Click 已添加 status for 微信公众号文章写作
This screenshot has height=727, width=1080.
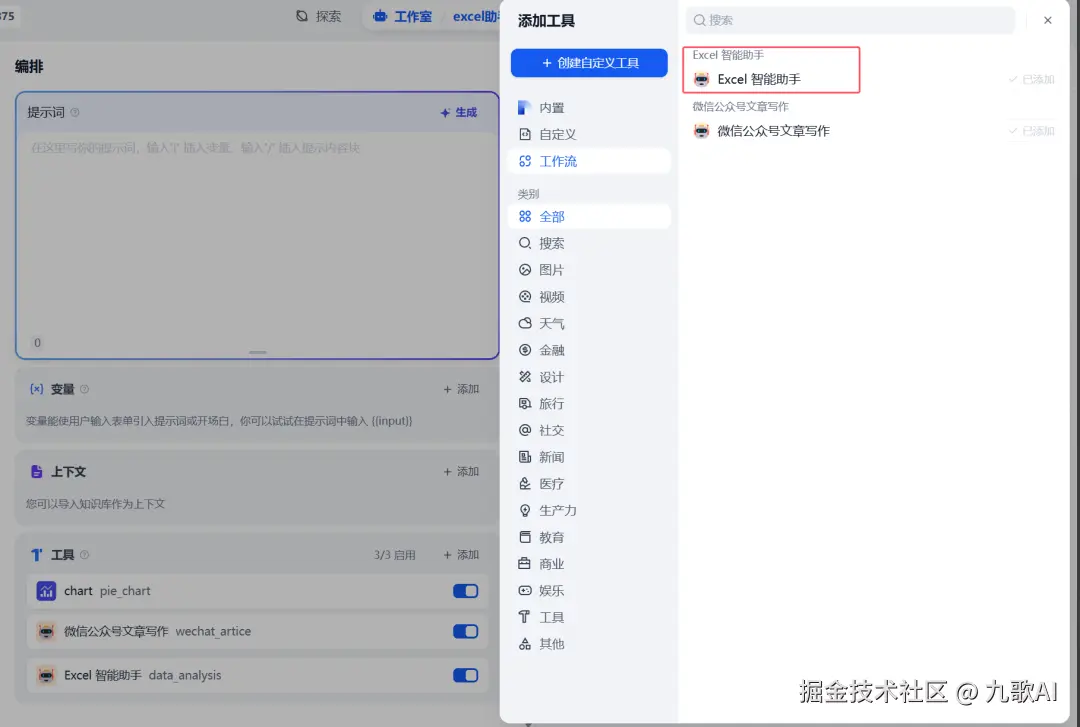point(1032,131)
